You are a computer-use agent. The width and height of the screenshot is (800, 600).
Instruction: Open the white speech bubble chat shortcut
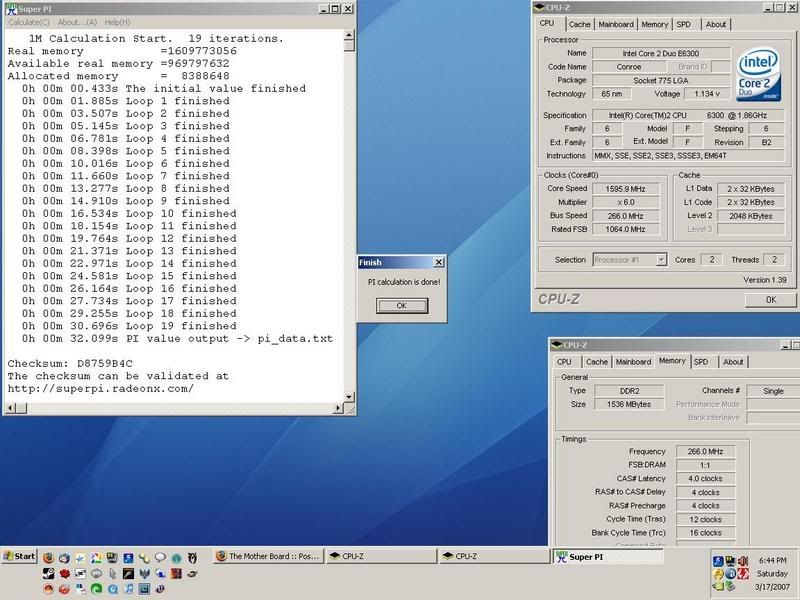(160, 557)
